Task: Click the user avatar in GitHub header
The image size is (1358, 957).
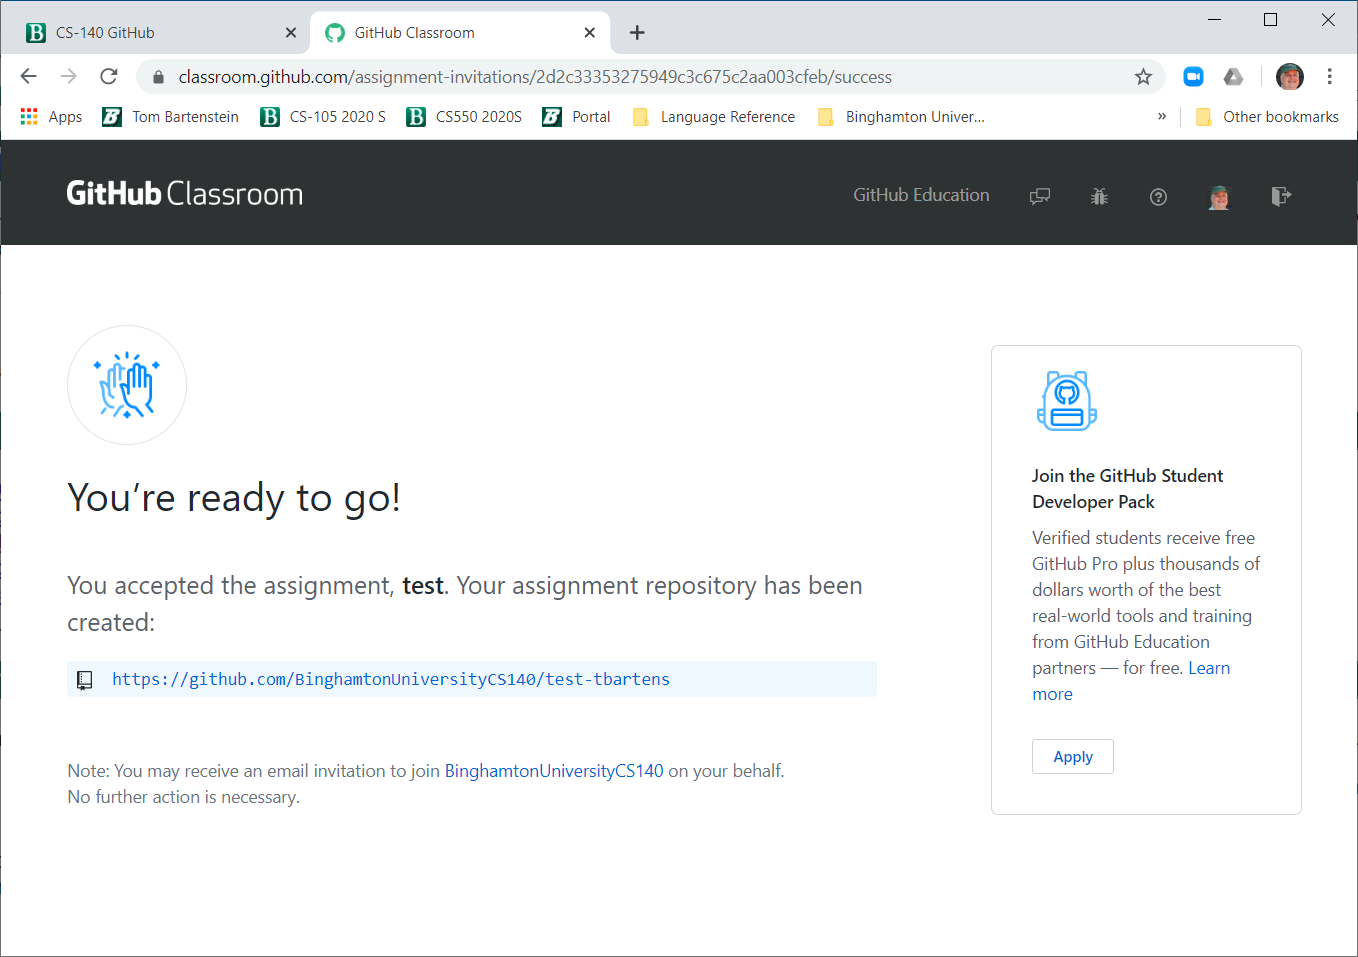Action: click(x=1218, y=197)
